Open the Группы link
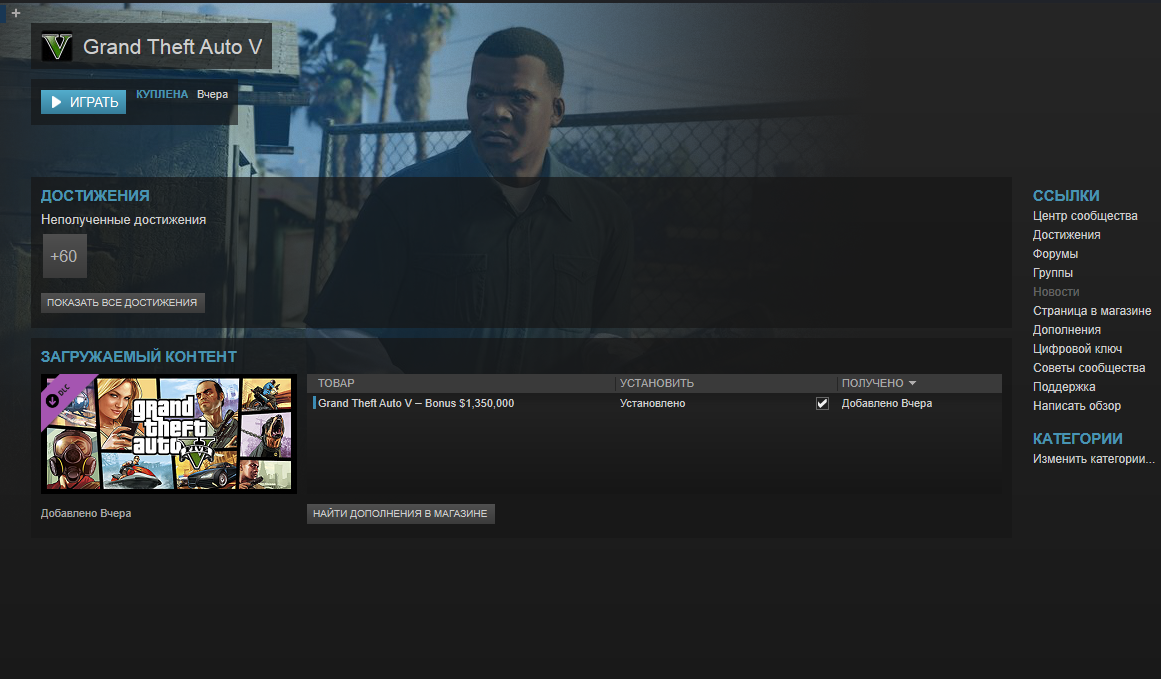The width and height of the screenshot is (1161, 679). (1053, 272)
